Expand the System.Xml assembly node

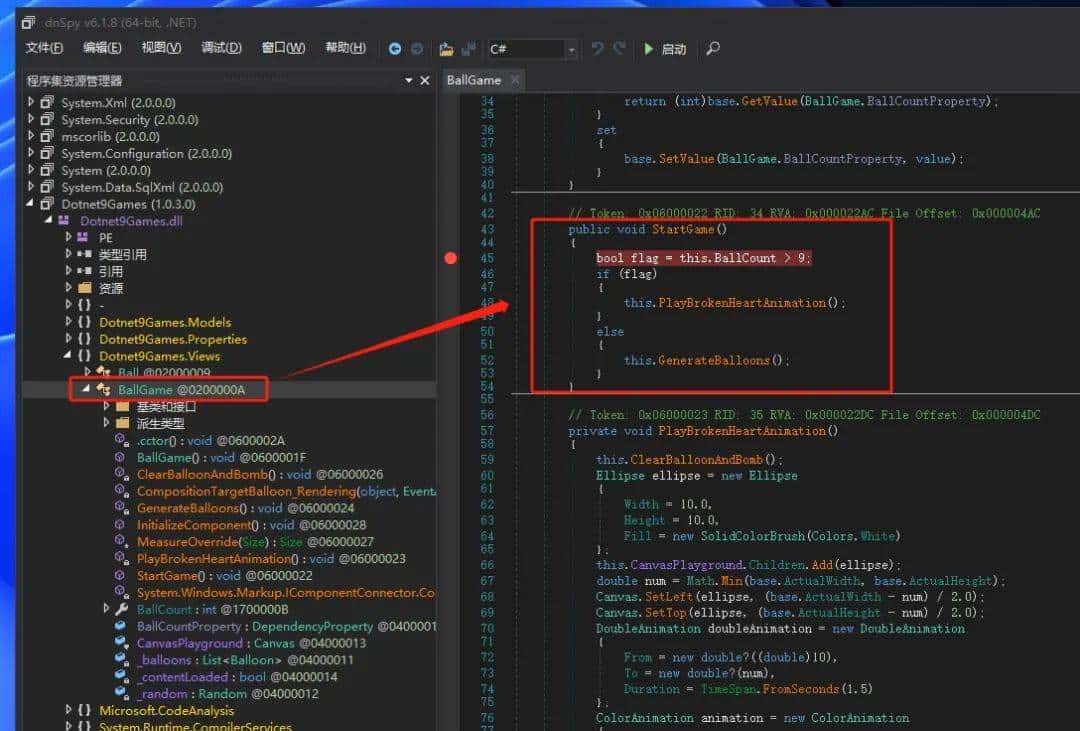[x=32, y=102]
